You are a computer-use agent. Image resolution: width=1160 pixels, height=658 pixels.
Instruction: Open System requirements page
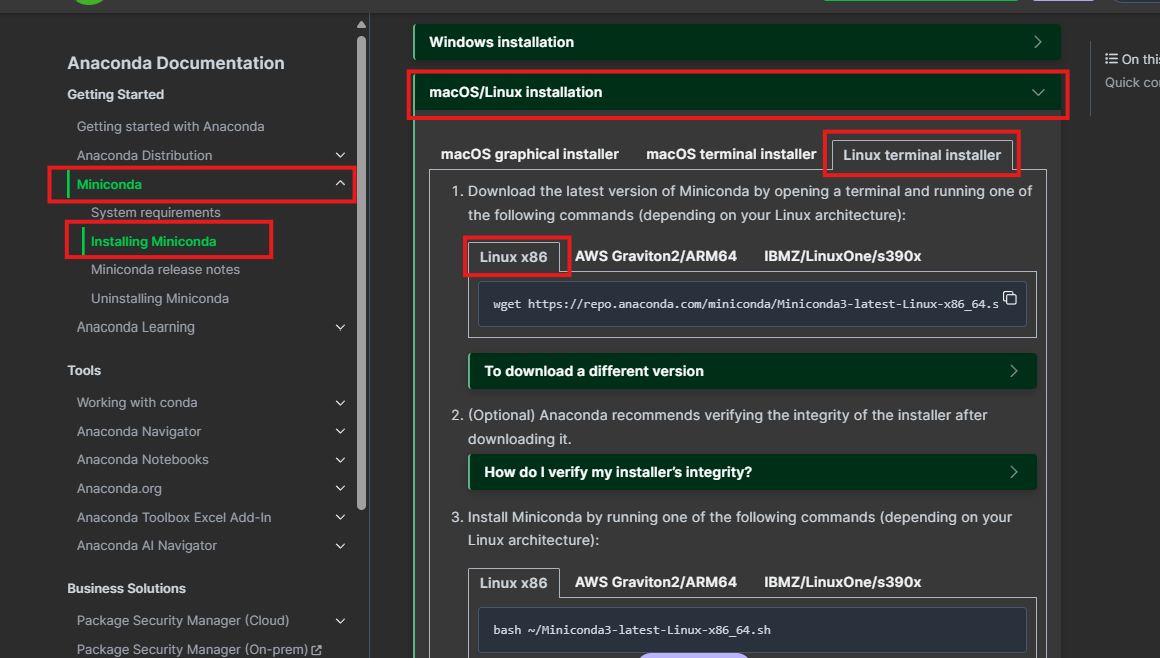[155, 212]
